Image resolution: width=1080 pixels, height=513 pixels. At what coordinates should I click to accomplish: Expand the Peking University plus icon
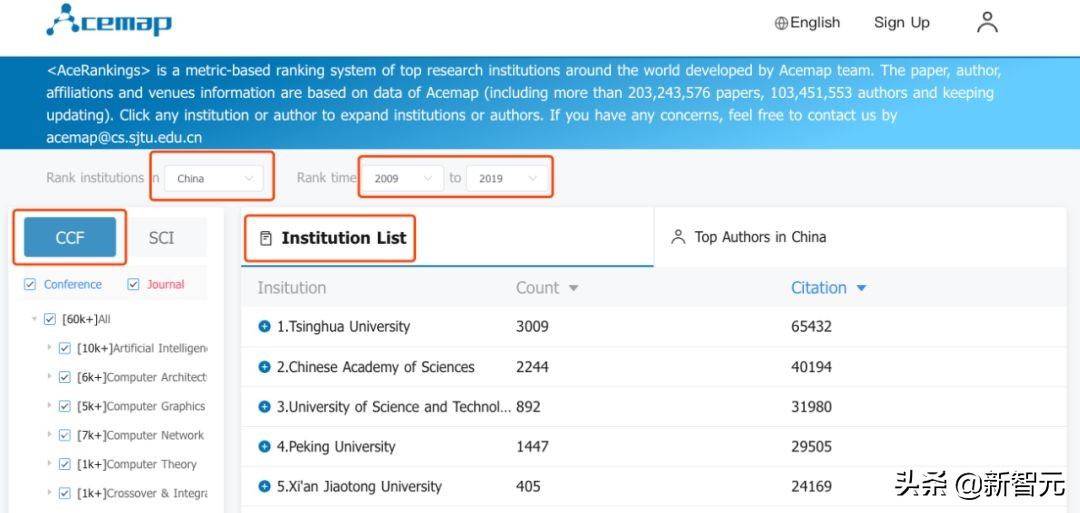[x=264, y=447]
